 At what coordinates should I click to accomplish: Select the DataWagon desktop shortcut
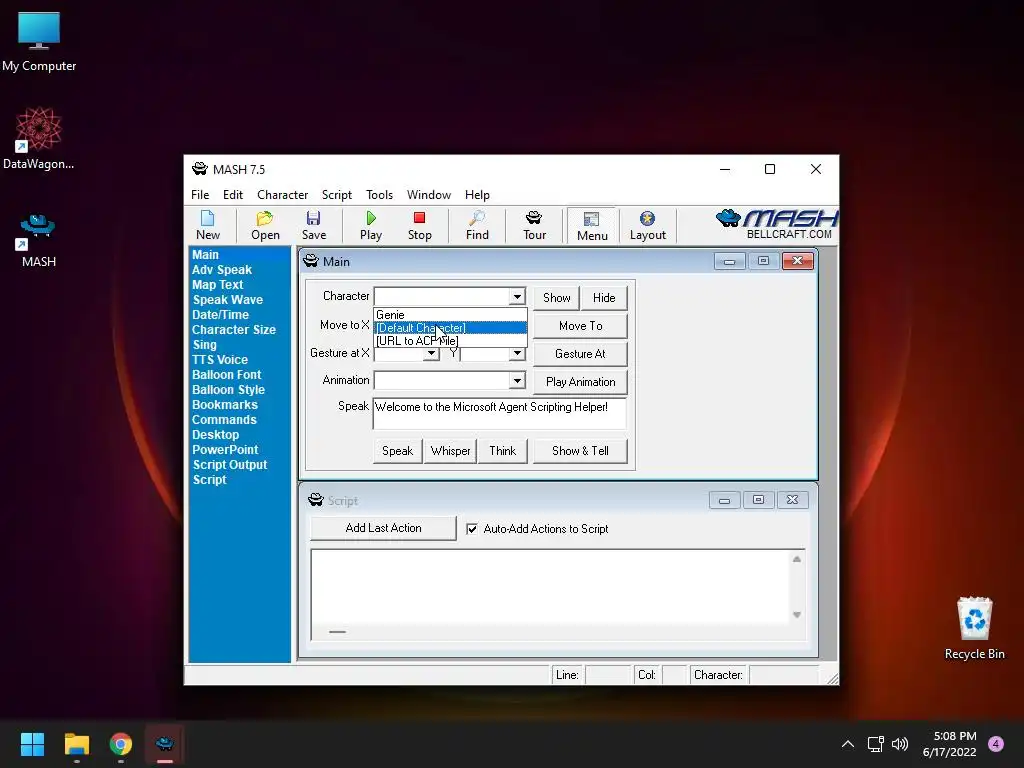pos(39,138)
